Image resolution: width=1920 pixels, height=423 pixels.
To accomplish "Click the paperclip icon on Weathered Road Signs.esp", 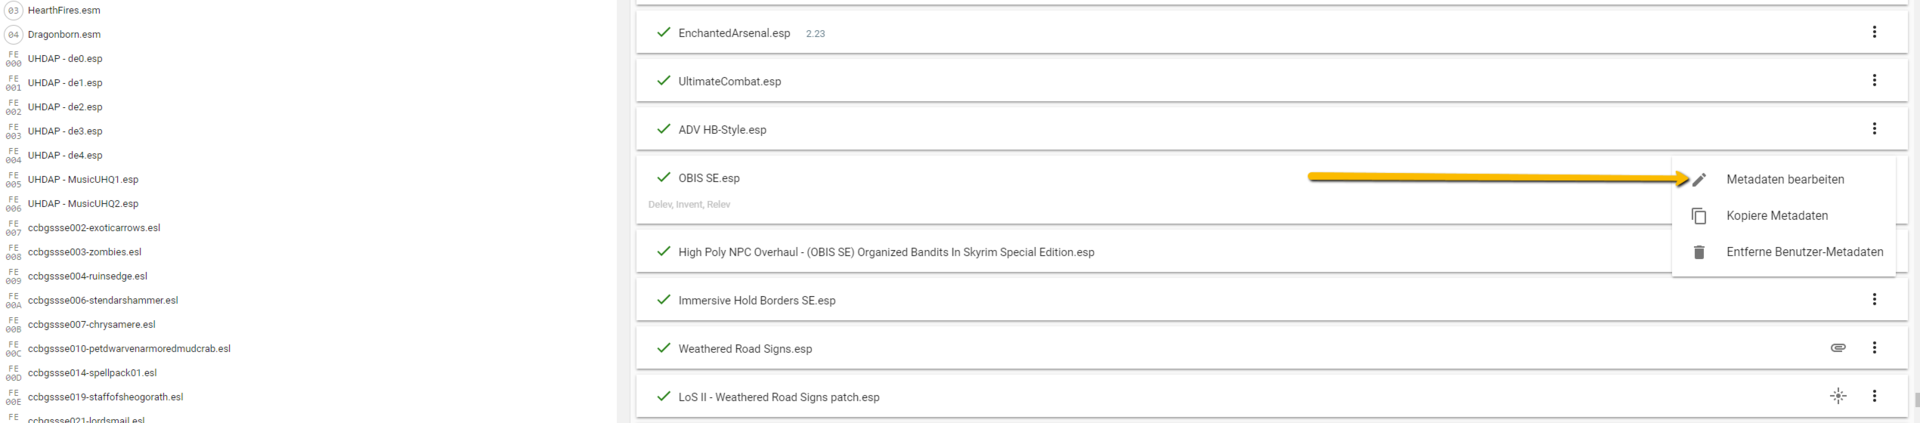I will pyautogui.click(x=1838, y=348).
